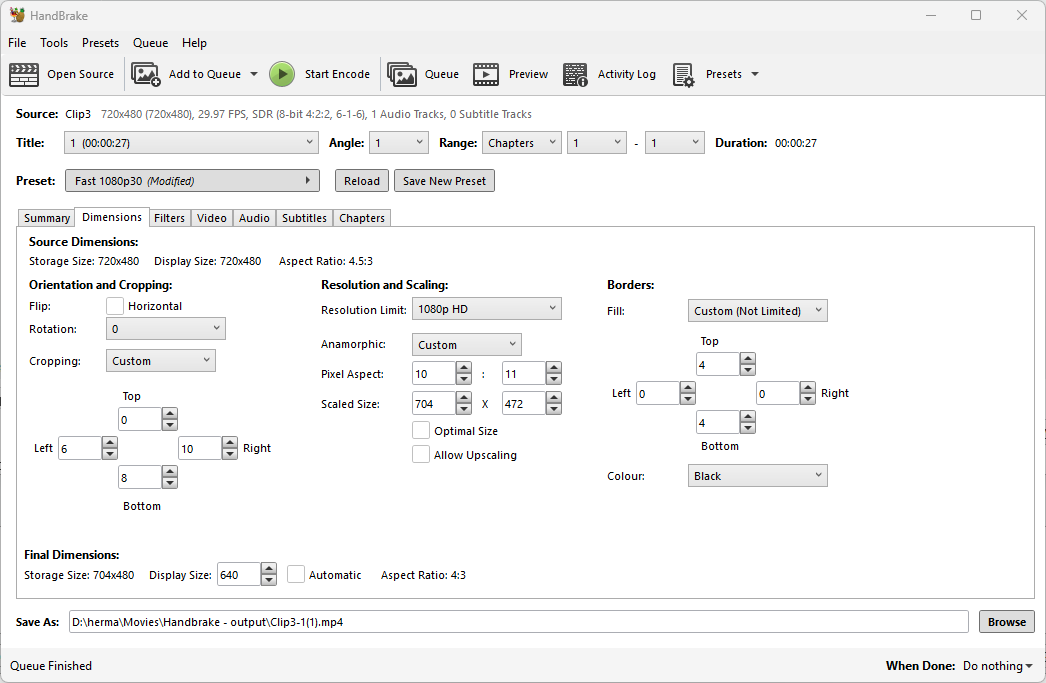The width and height of the screenshot is (1046, 683).
Task: Click the HandBrake app logo in title bar
Action: tap(17, 15)
